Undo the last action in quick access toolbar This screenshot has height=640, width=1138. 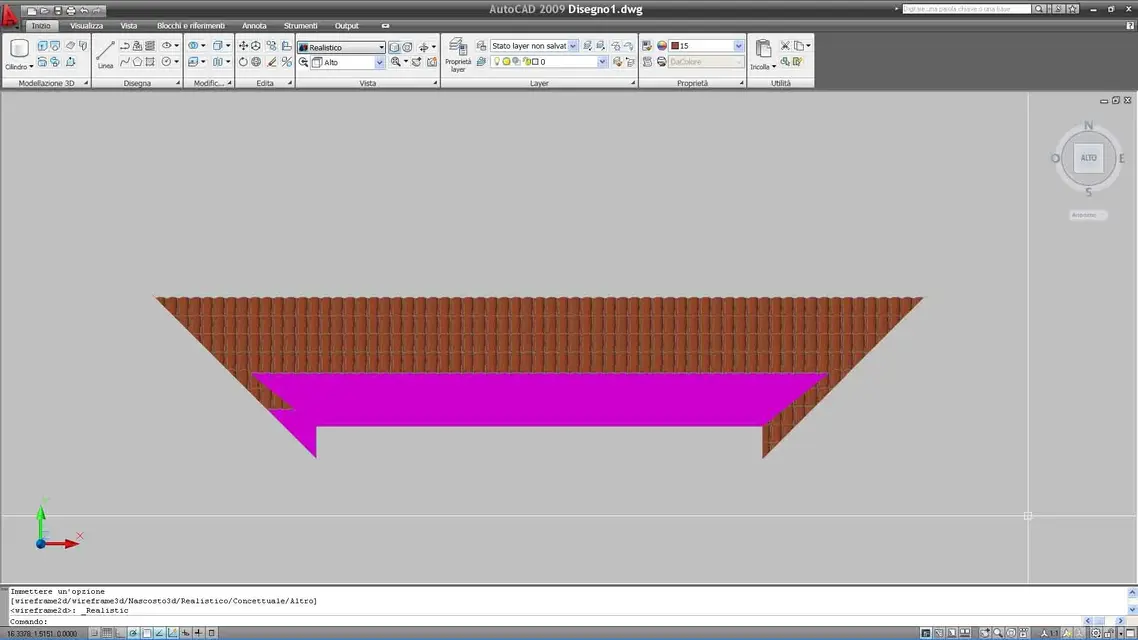pyautogui.click(x=84, y=10)
